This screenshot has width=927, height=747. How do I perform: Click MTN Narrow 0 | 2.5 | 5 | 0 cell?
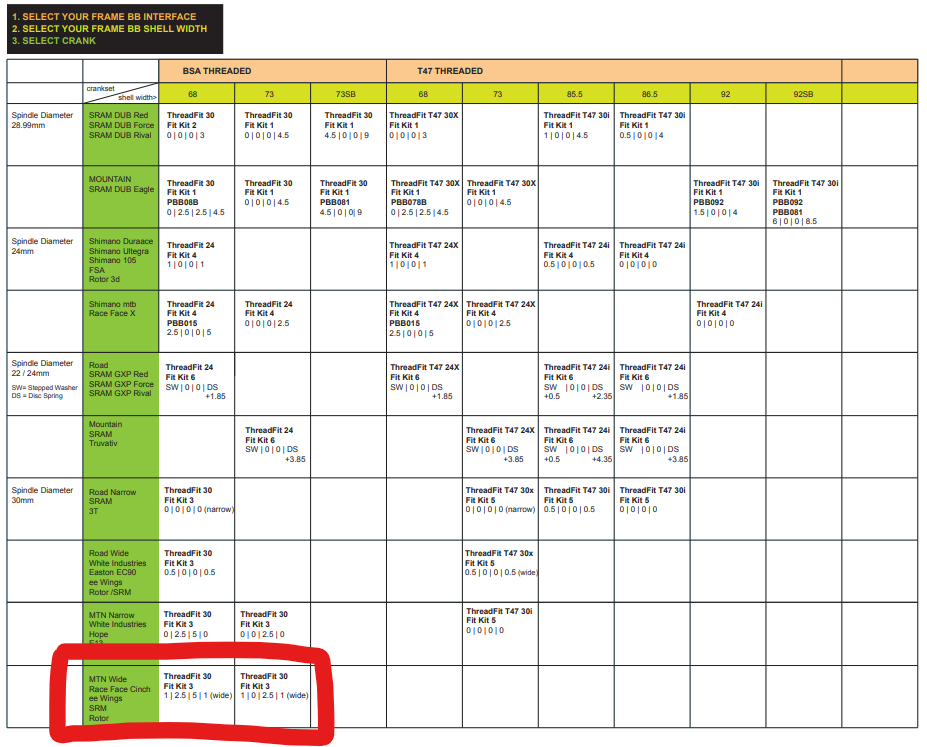coord(197,634)
